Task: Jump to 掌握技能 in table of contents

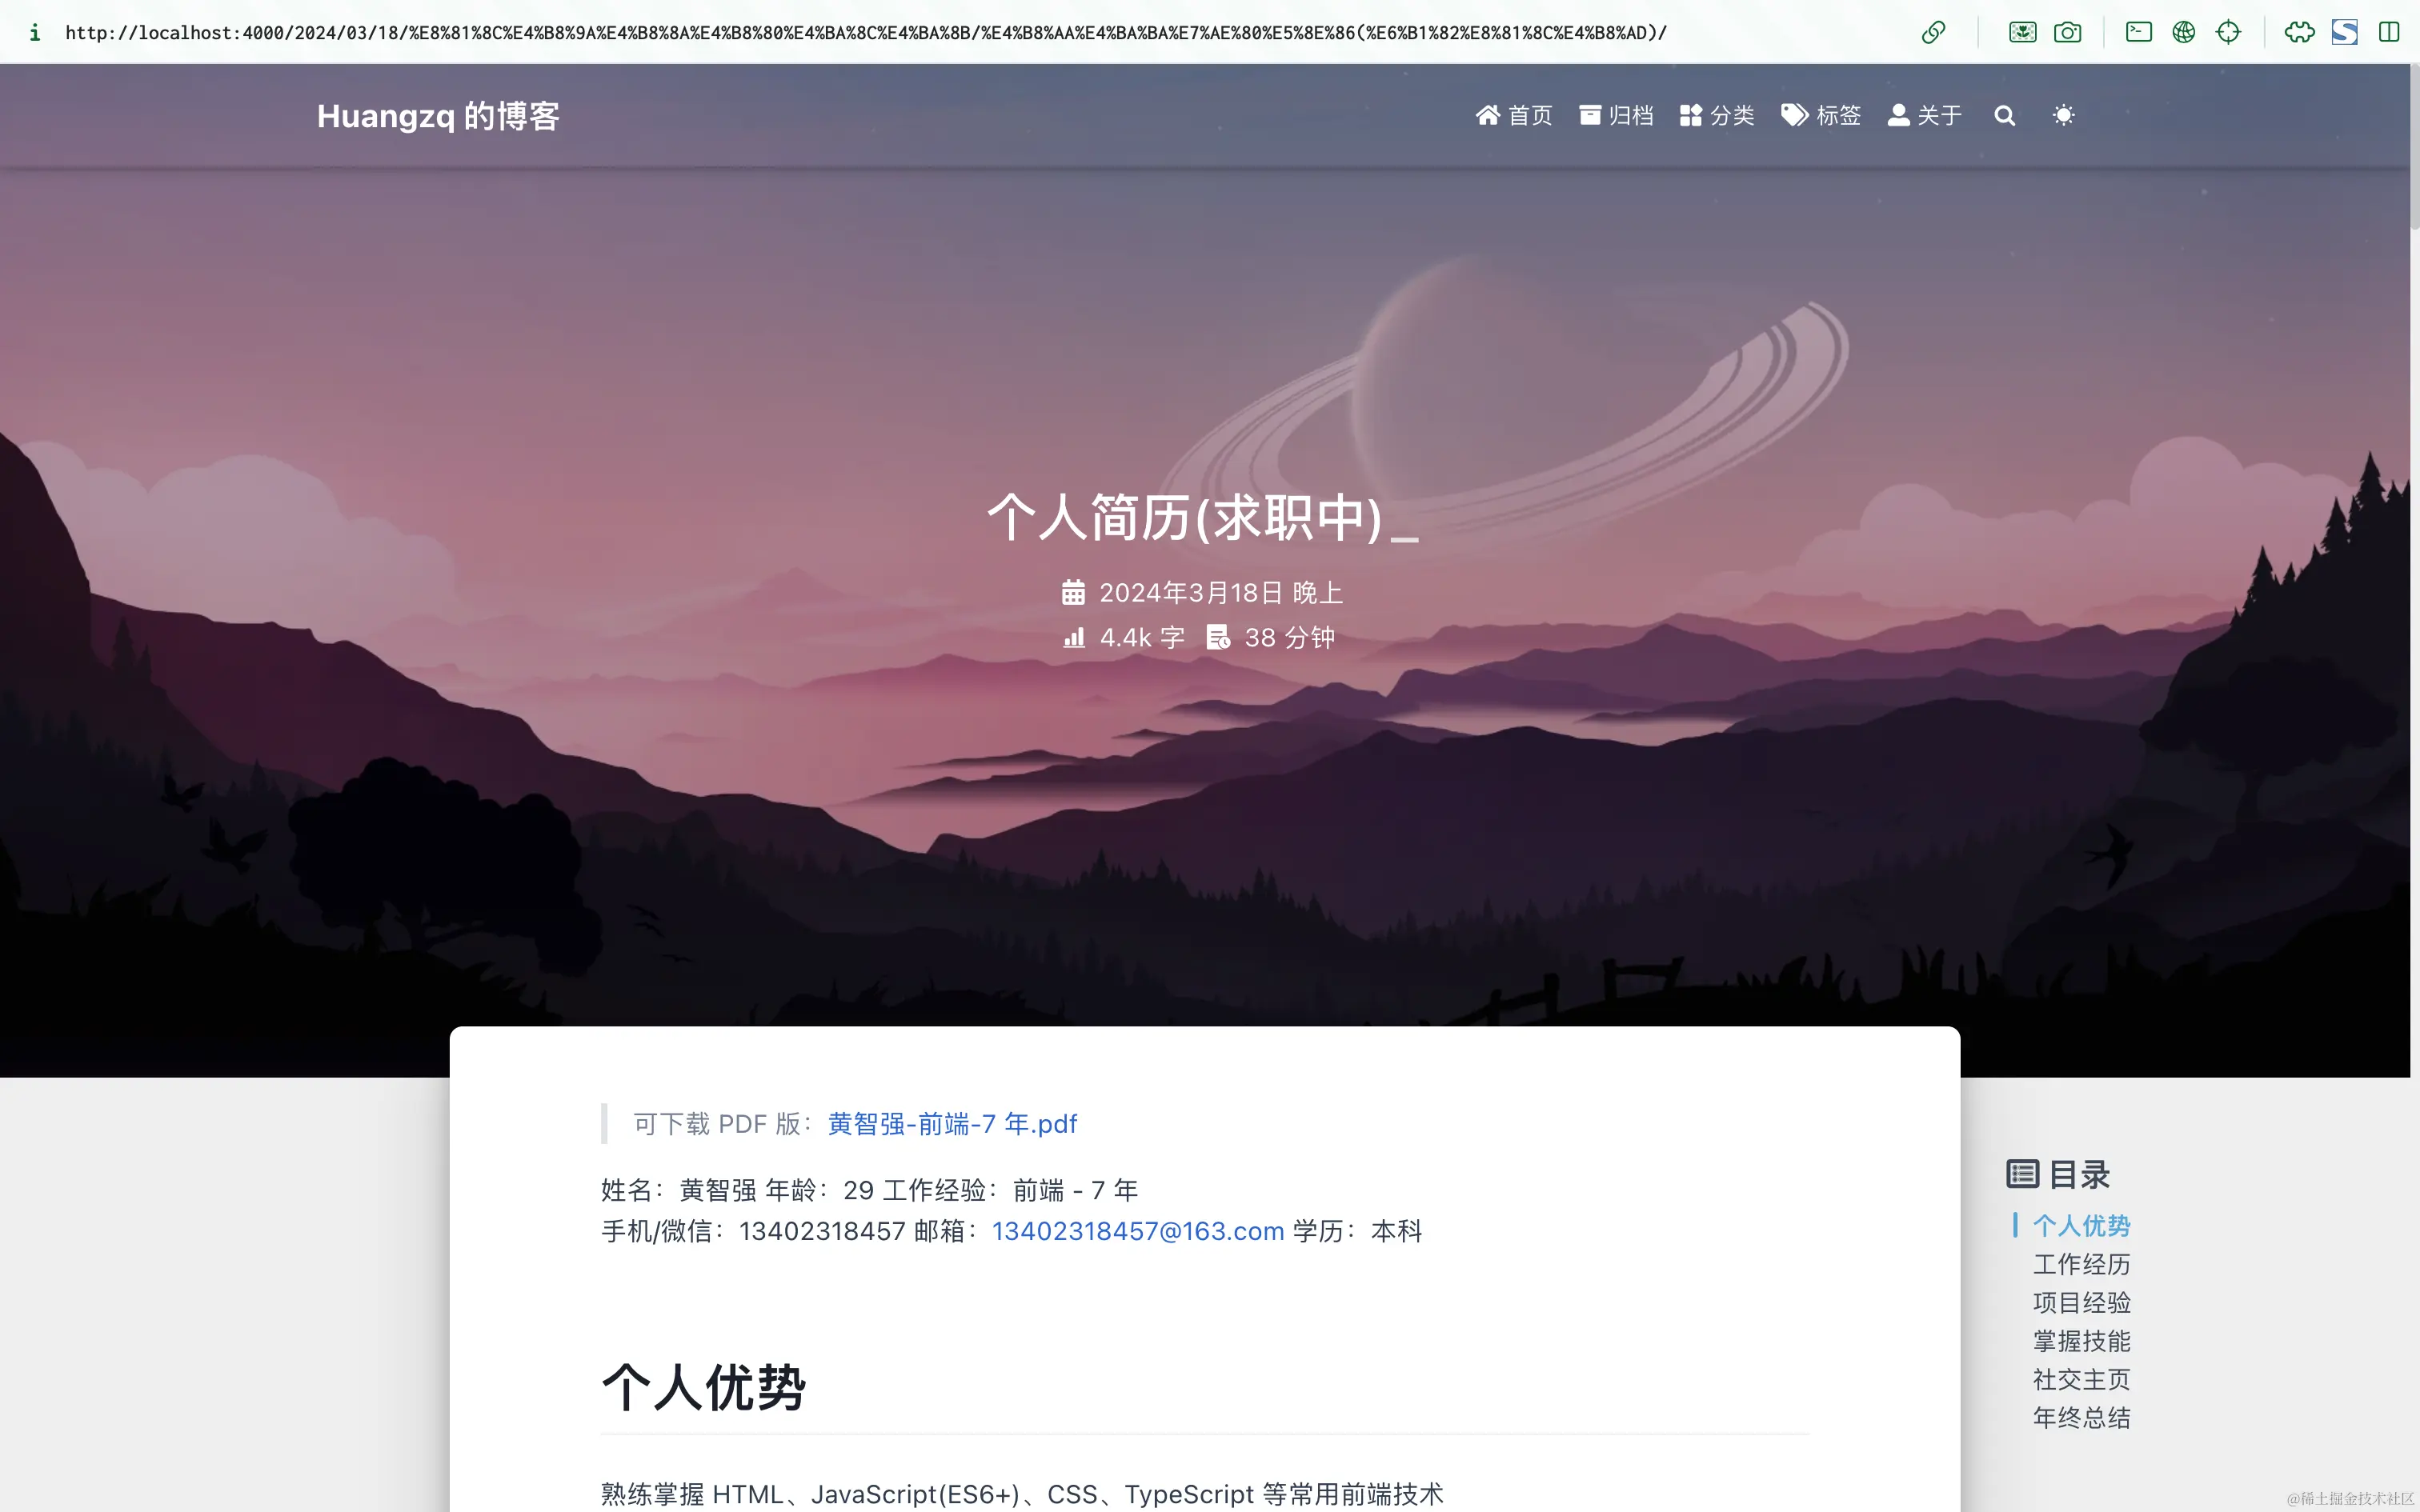Action: [x=2081, y=1341]
